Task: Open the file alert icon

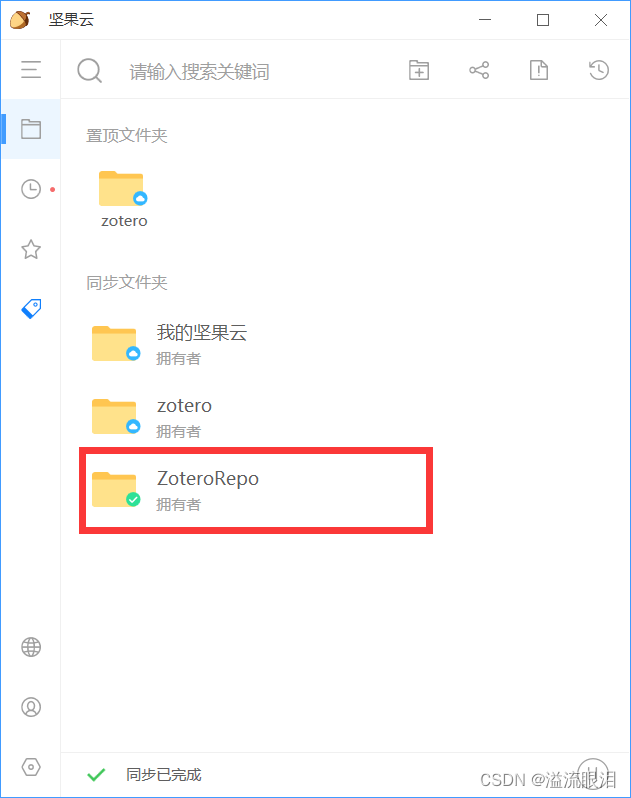Action: click(539, 70)
